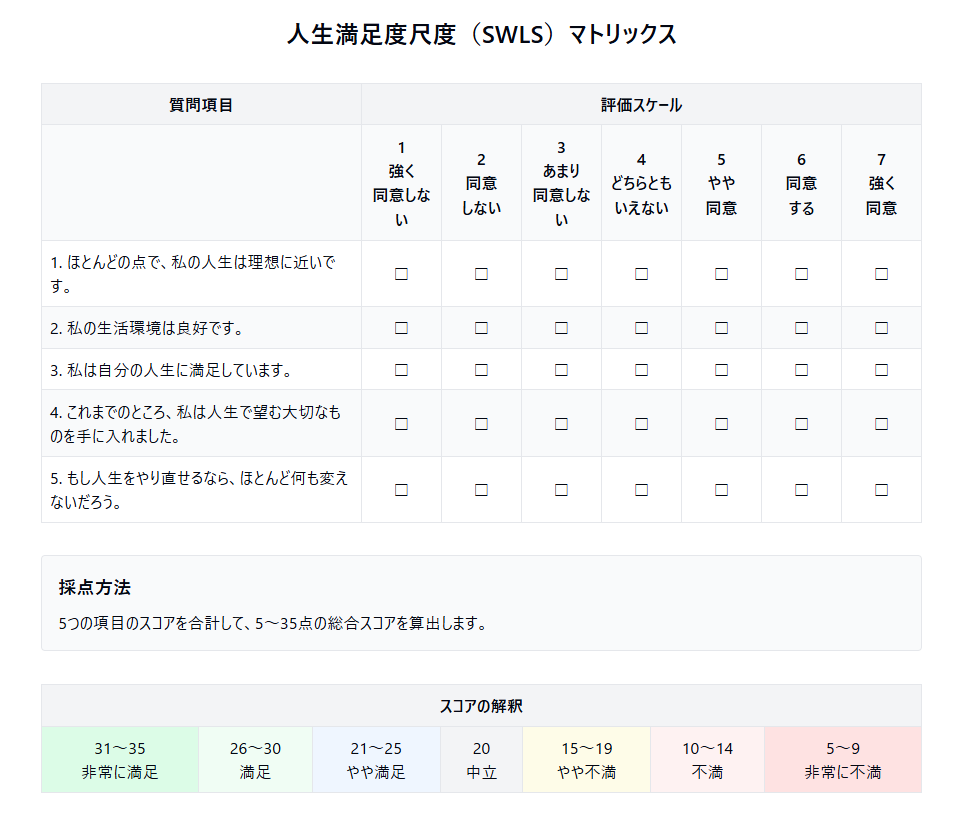Check column 7 強く同意 for question 1
The image size is (954, 816).
[x=881, y=274]
